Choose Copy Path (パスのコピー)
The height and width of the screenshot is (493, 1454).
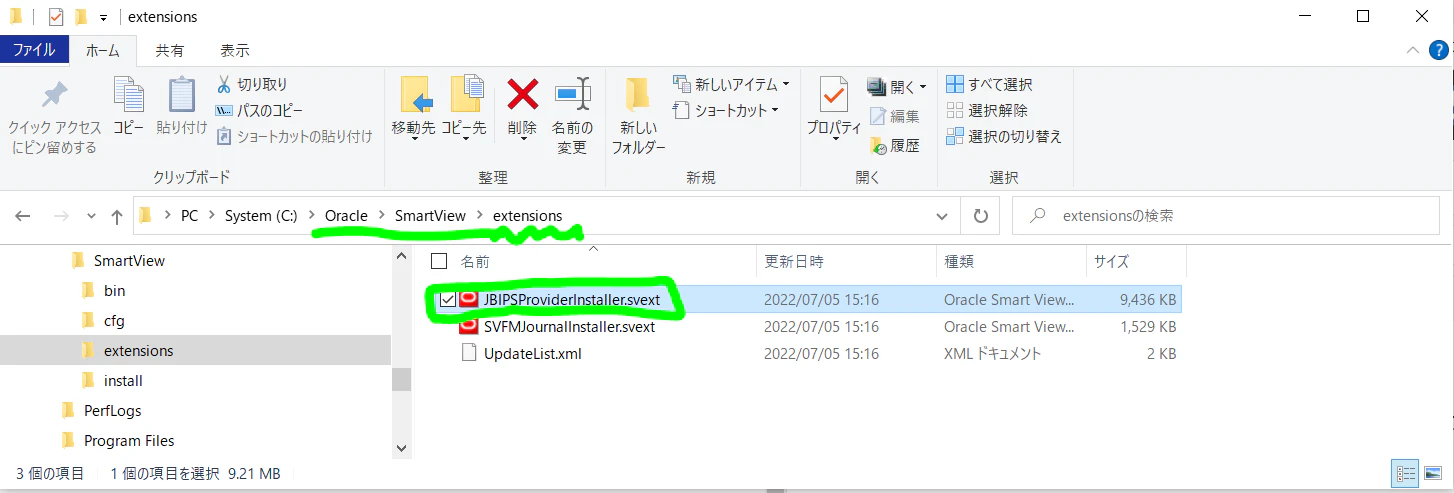click(260, 110)
